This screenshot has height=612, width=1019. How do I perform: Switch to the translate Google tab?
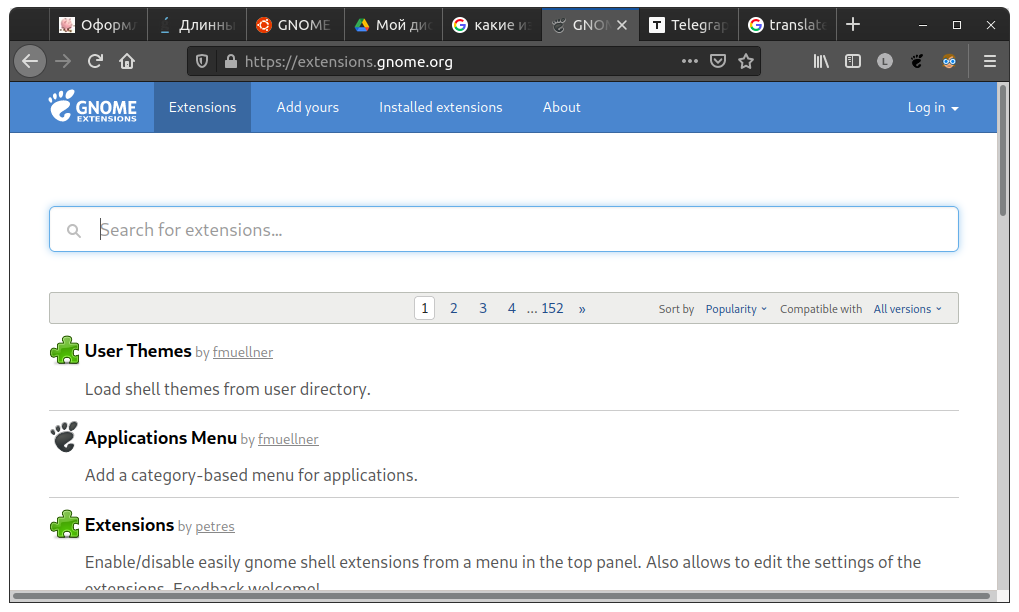coord(787,25)
